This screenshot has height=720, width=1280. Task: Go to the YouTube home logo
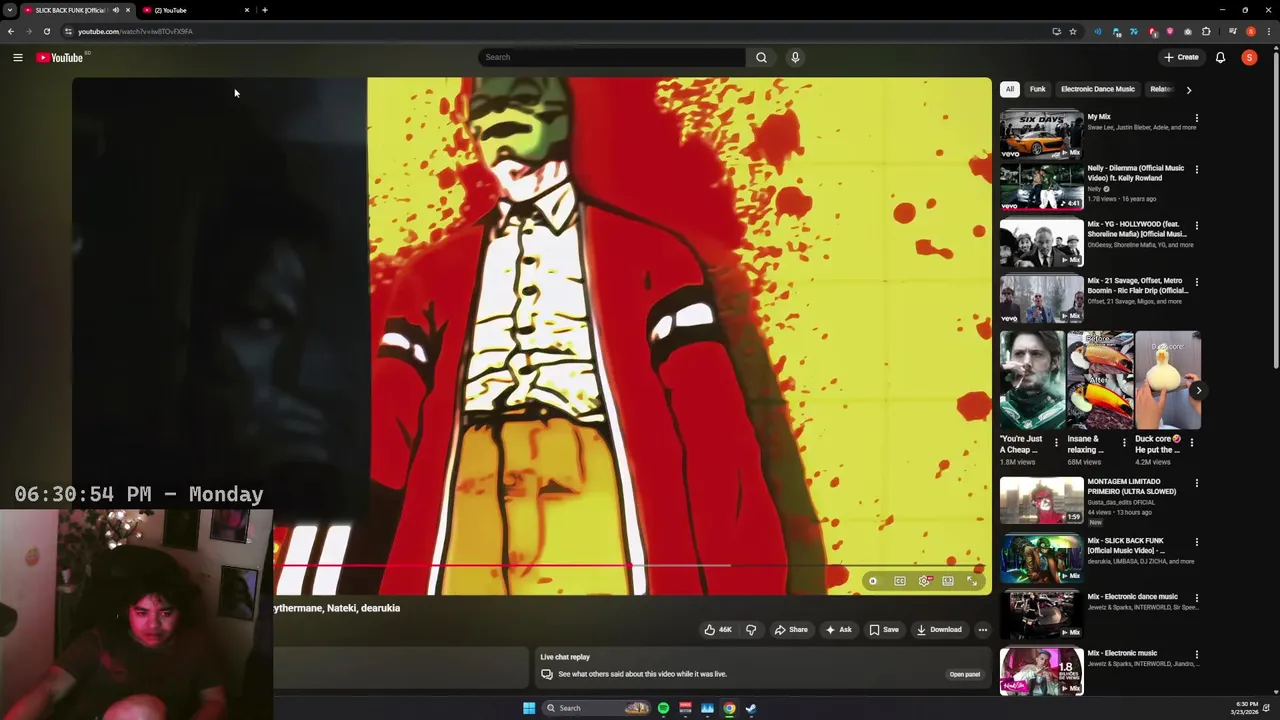pos(60,58)
